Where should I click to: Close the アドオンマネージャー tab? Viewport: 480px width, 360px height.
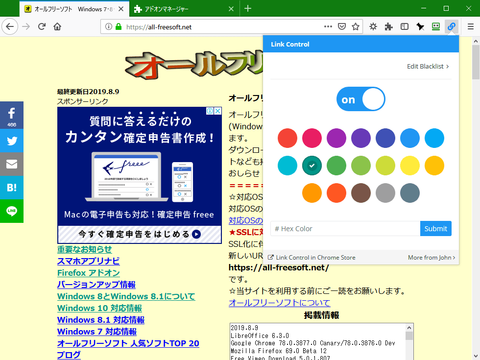click(x=231, y=9)
